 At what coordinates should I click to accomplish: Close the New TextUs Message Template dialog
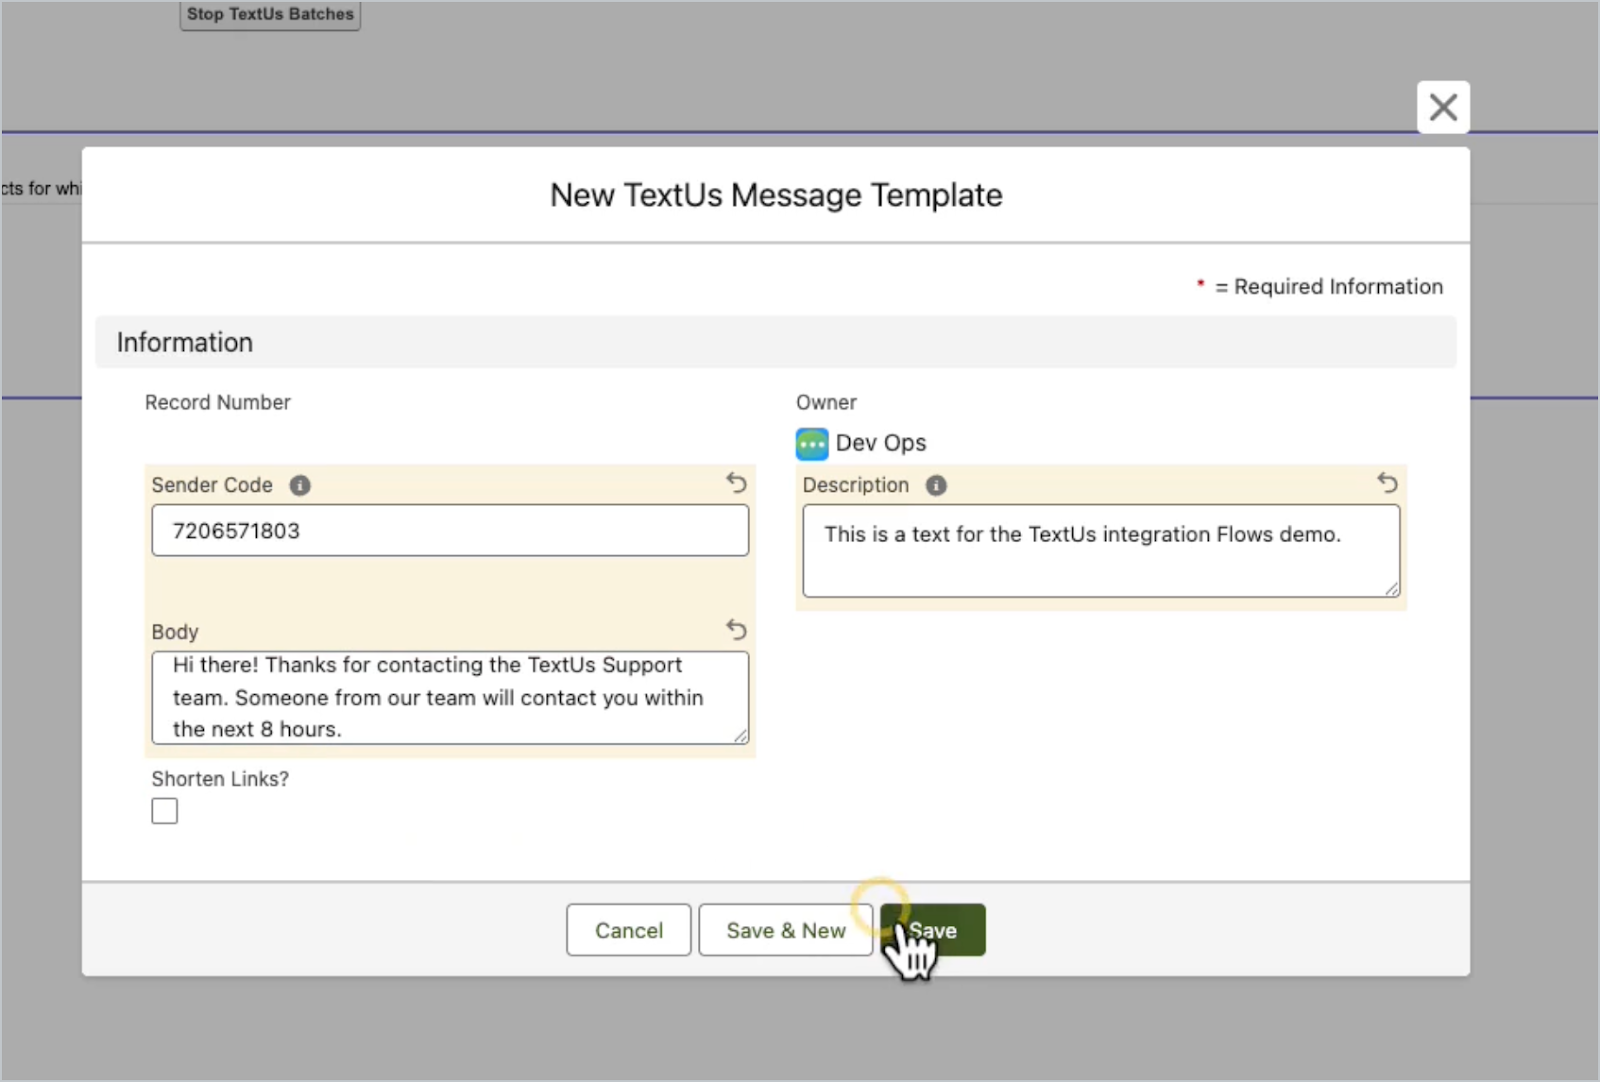click(x=1443, y=107)
